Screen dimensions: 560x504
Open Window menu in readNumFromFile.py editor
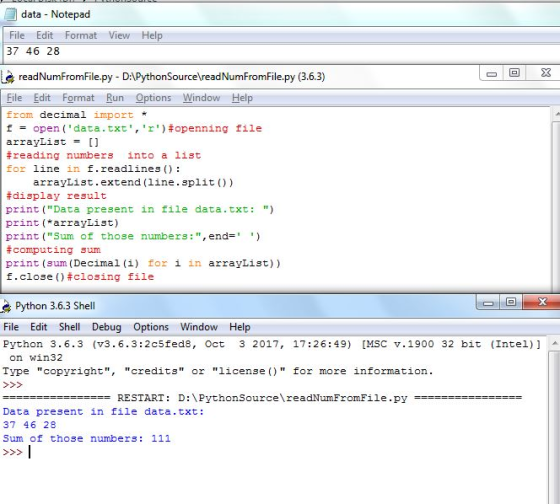pyautogui.click(x=201, y=98)
